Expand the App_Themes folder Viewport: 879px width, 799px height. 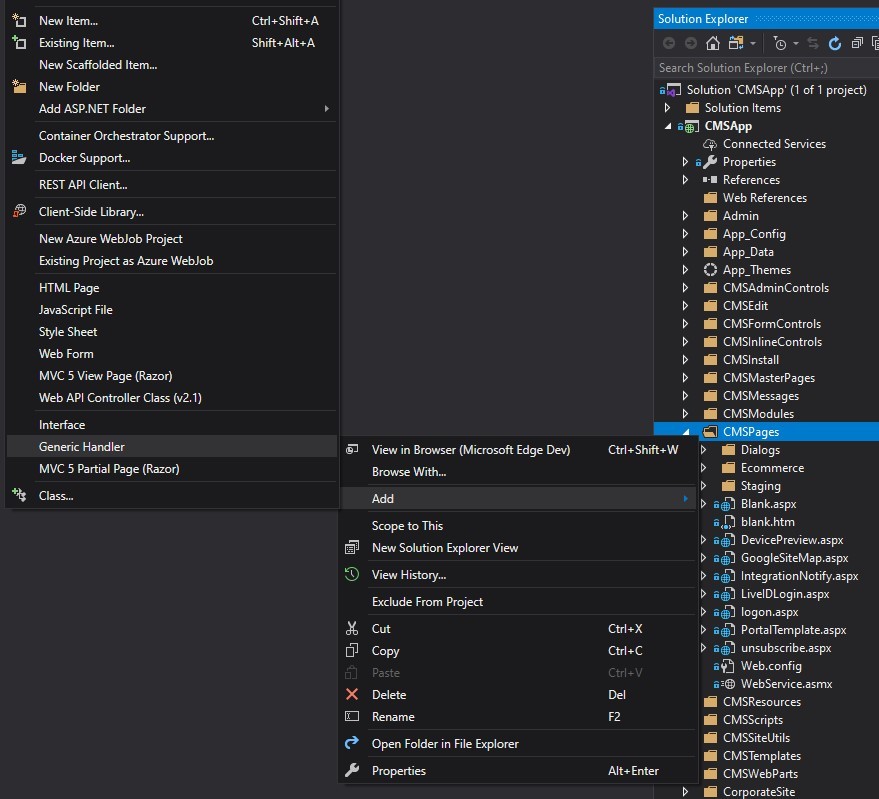(685, 270)
